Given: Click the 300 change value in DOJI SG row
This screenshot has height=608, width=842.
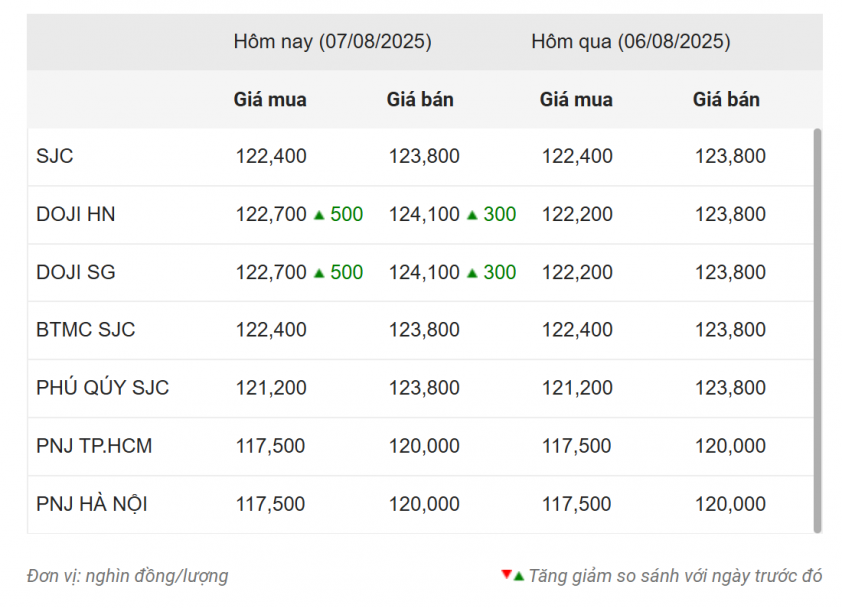Looking at the screenshot, I should click(x=499, y=272).
